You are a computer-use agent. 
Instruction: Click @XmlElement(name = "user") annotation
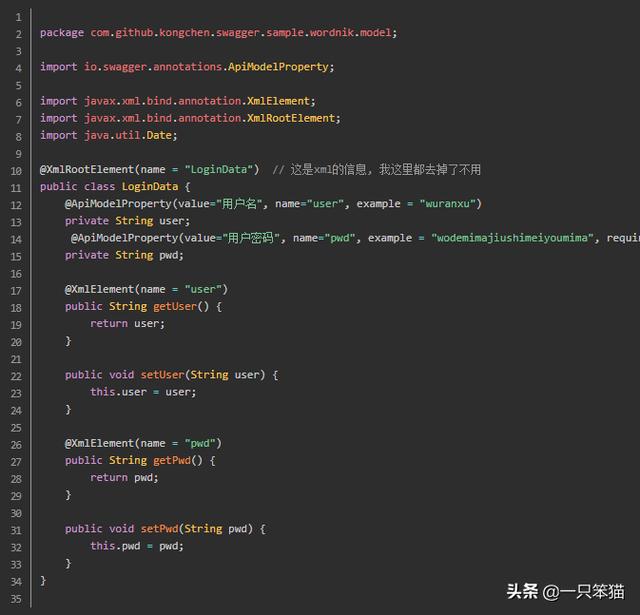(146, 289)
